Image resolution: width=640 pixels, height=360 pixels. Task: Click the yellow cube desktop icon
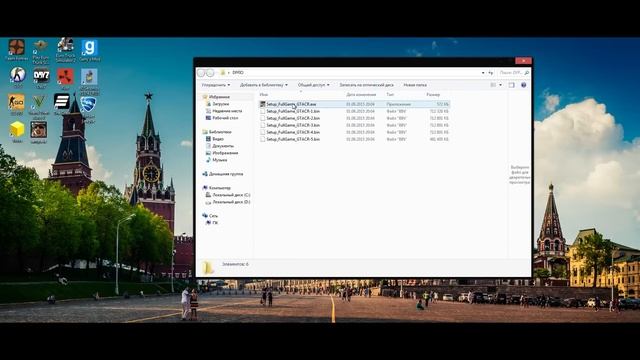tap(17, 130)
